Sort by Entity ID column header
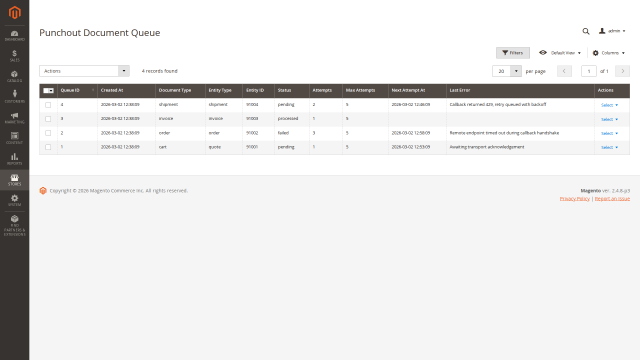Screen dimensions: 640x360 [258, 90]
